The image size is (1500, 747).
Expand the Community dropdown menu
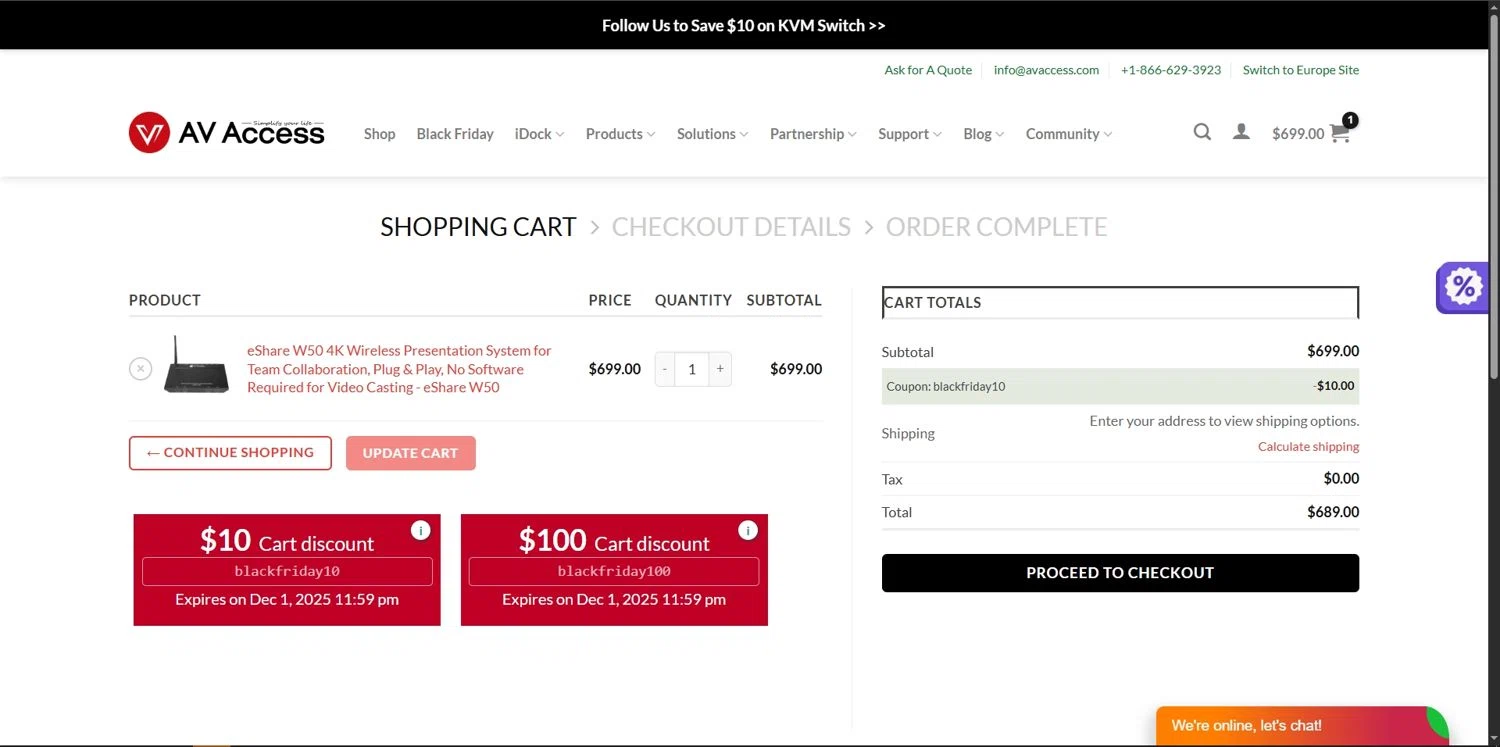1068,134
